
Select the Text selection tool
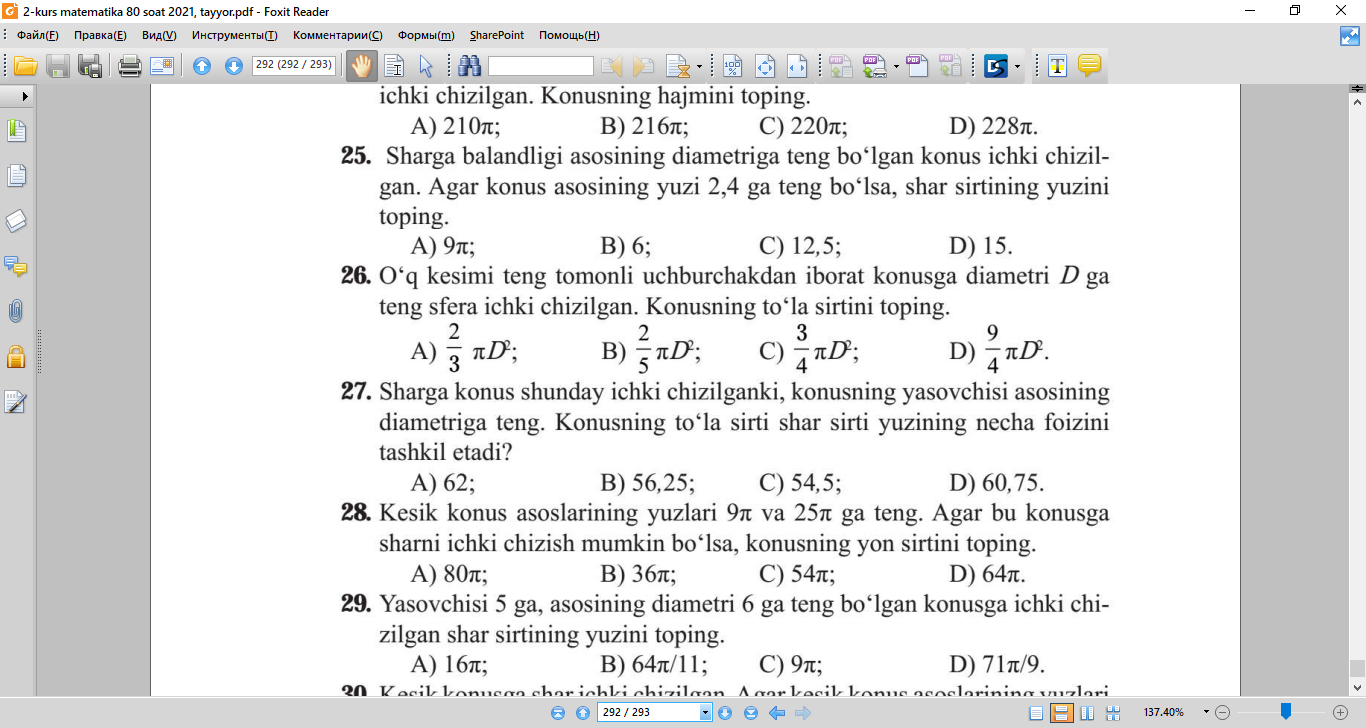(x=394, y=67)
